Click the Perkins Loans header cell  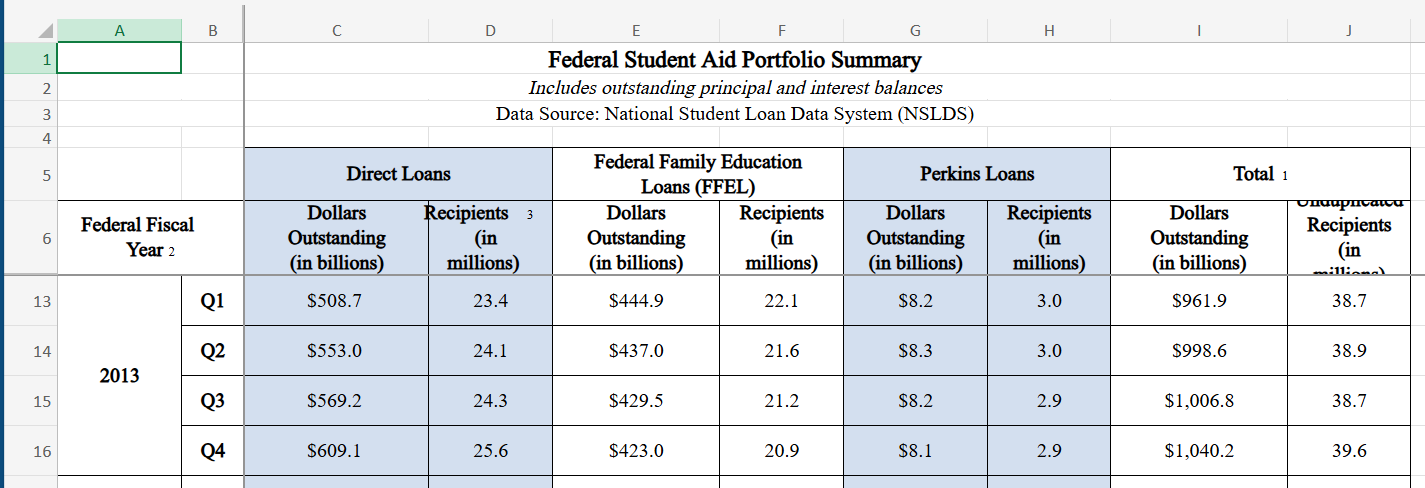tap(976, 175)
